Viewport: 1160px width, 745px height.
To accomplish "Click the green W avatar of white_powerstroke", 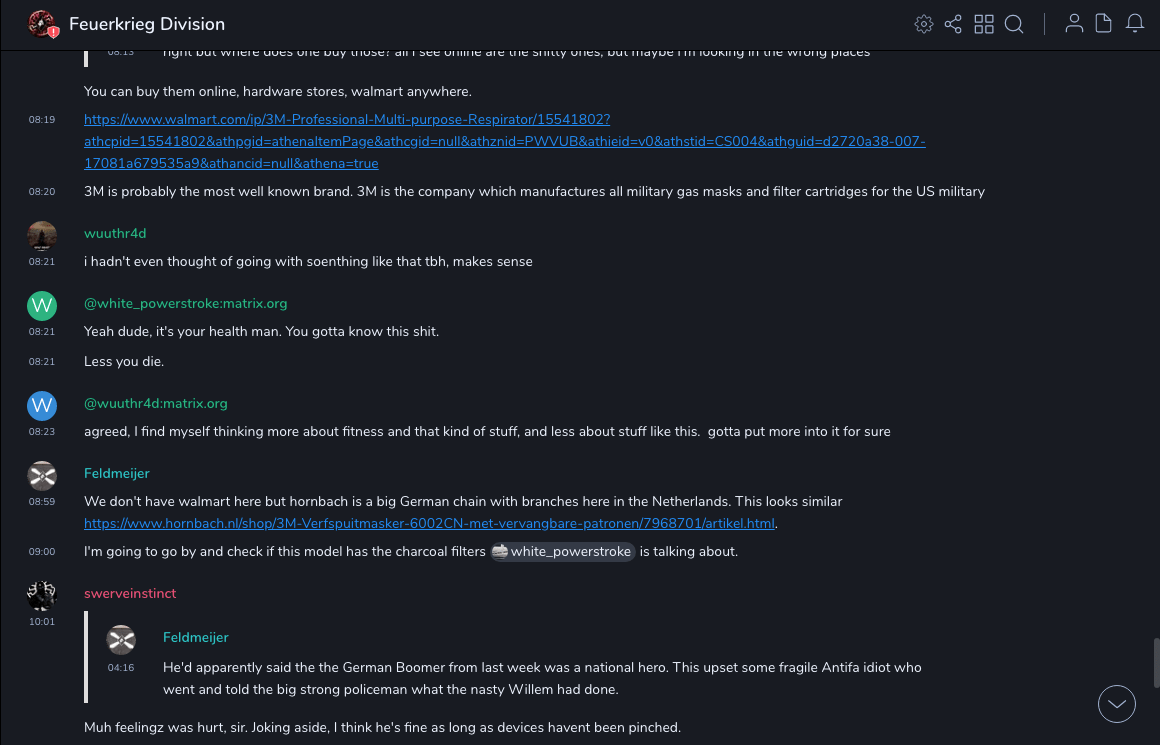I will [x=42, y=305].
